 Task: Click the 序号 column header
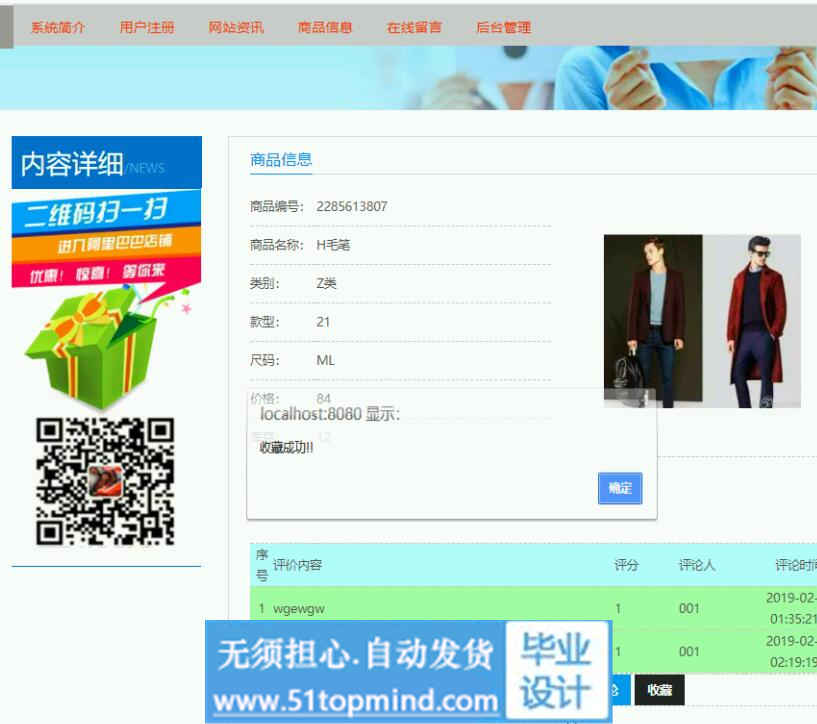pos(262,565)
